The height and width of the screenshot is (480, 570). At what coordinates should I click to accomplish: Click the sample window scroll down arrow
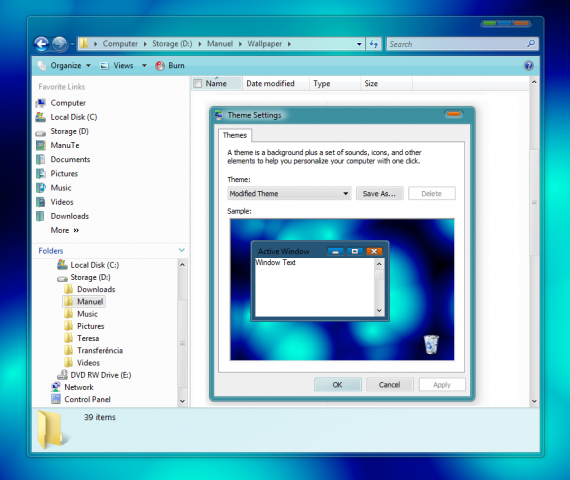click(379, 311)
